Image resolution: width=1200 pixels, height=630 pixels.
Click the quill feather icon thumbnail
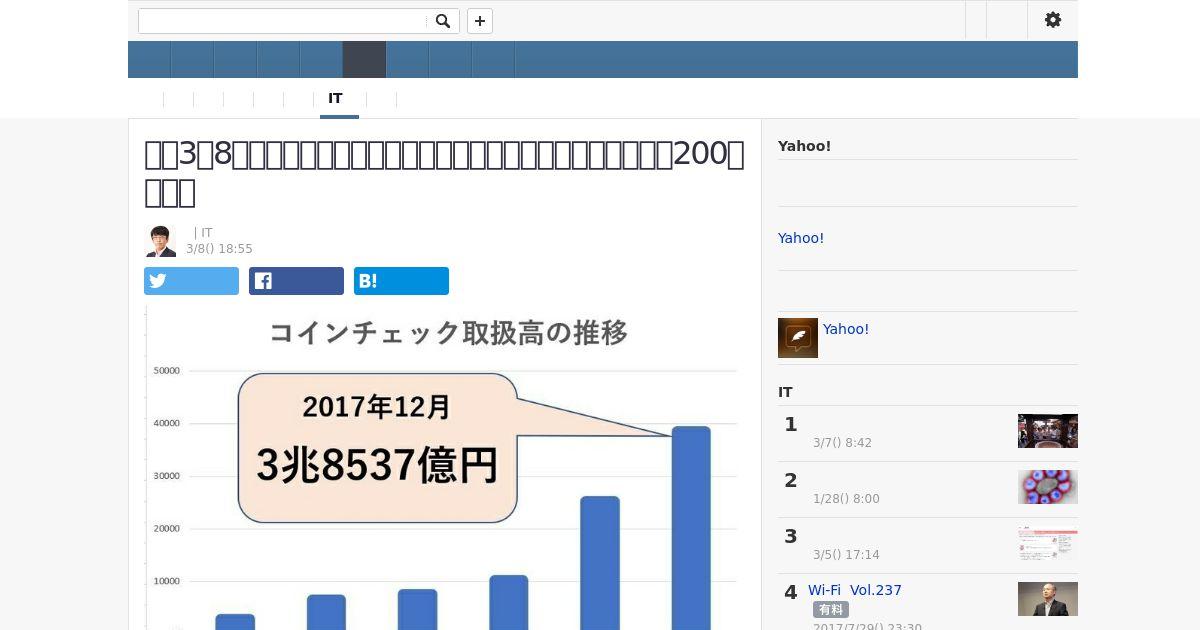click(798, 338)
